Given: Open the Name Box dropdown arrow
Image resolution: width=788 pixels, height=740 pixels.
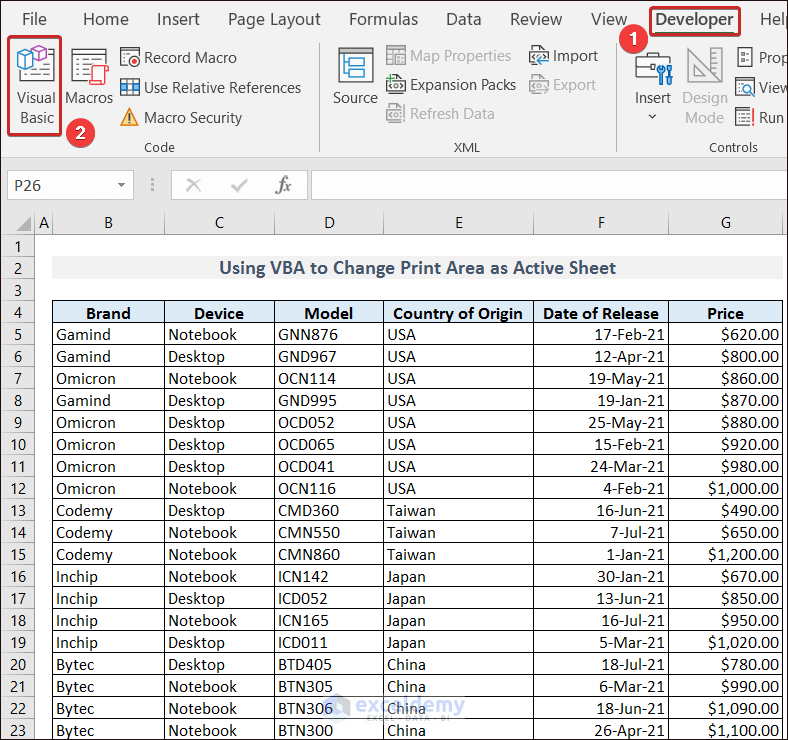Looking at the screenshot, I should click(x=121, y=185).
